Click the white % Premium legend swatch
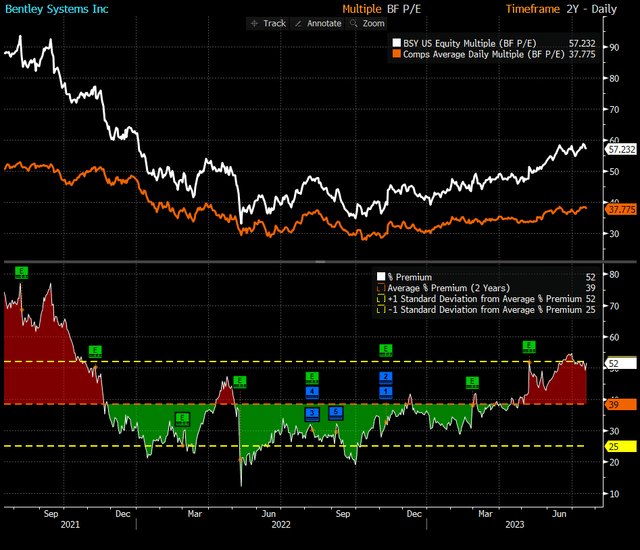 (381, 277)
